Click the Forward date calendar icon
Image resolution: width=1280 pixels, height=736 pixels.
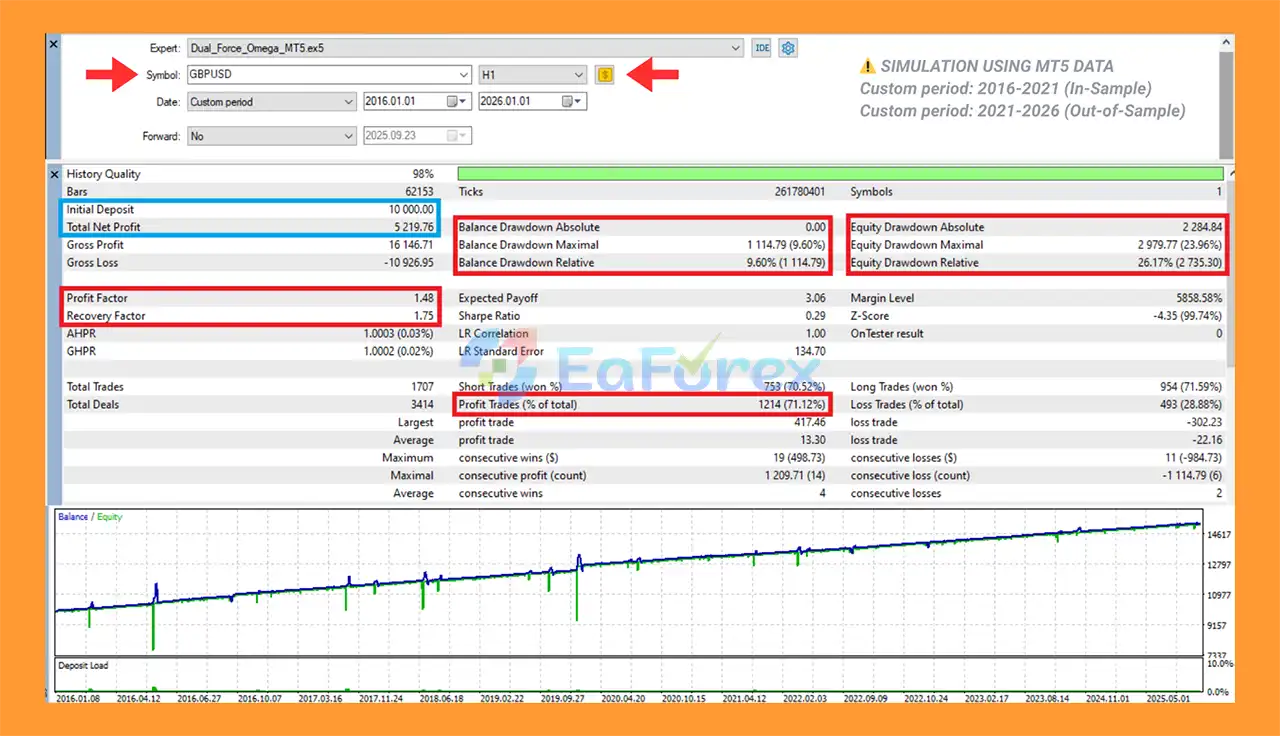click(x=456, y=136)
